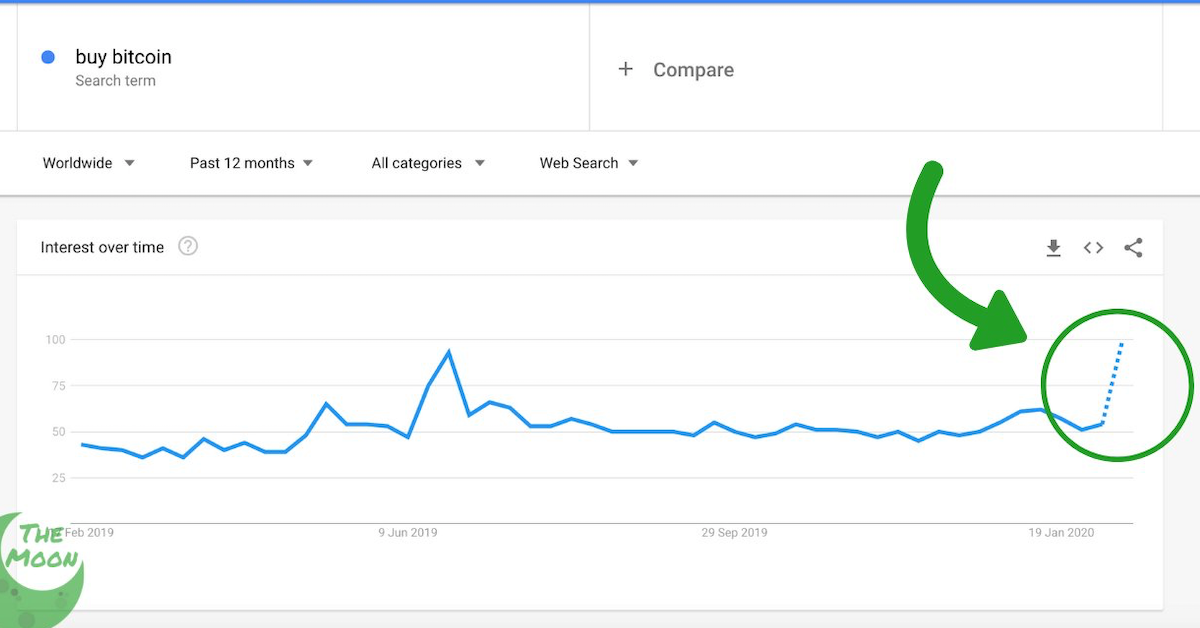Open the Past 12 months time range dropdown

tap(251, 162)
